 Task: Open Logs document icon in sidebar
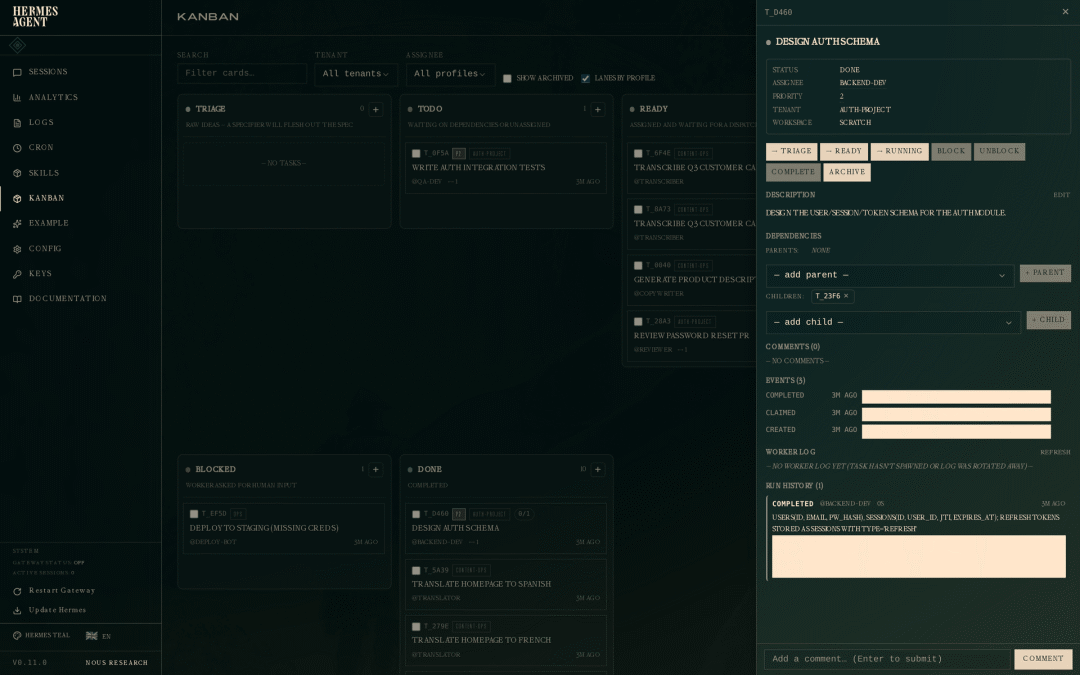(17, 123)
